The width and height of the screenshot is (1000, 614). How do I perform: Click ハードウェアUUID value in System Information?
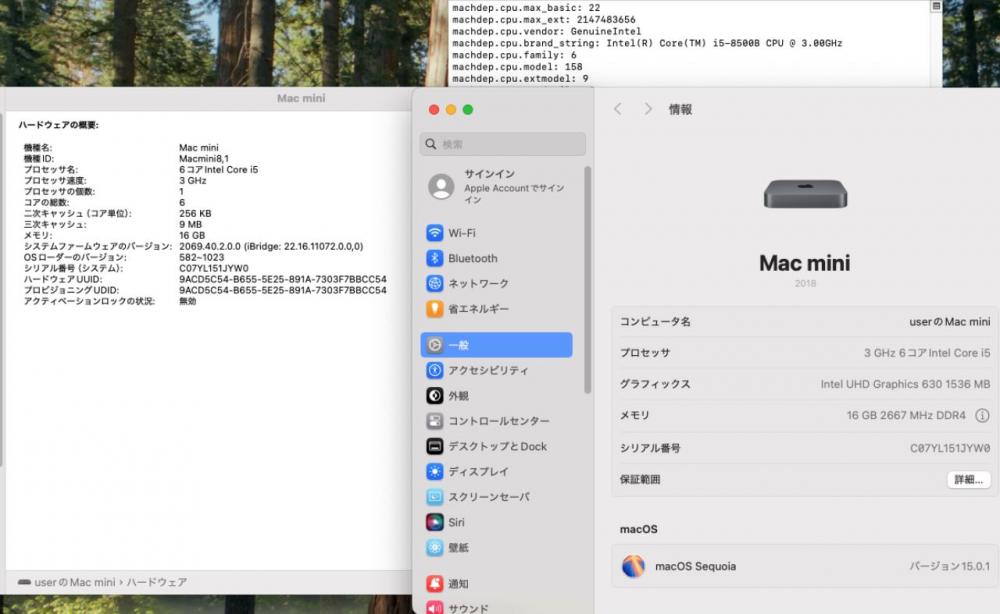pos(283,279)
